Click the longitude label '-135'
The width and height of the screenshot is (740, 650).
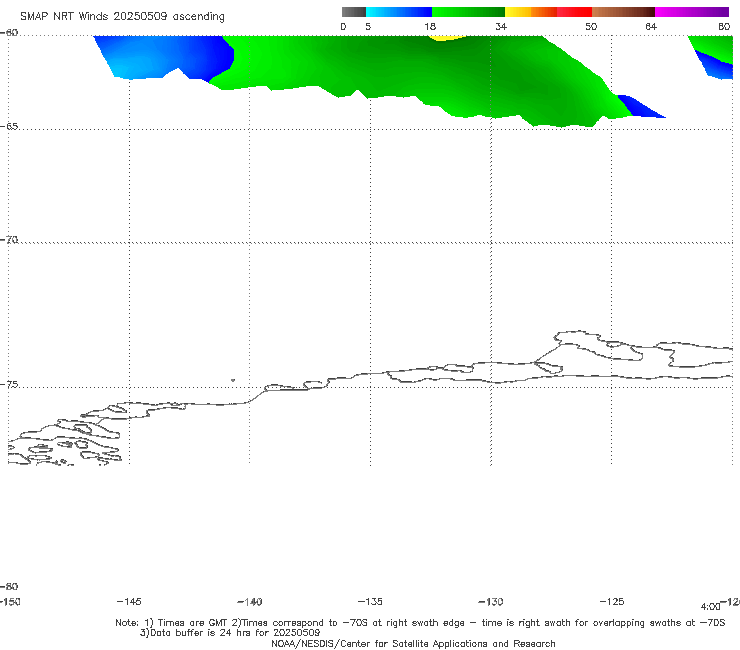pos(370,601)
